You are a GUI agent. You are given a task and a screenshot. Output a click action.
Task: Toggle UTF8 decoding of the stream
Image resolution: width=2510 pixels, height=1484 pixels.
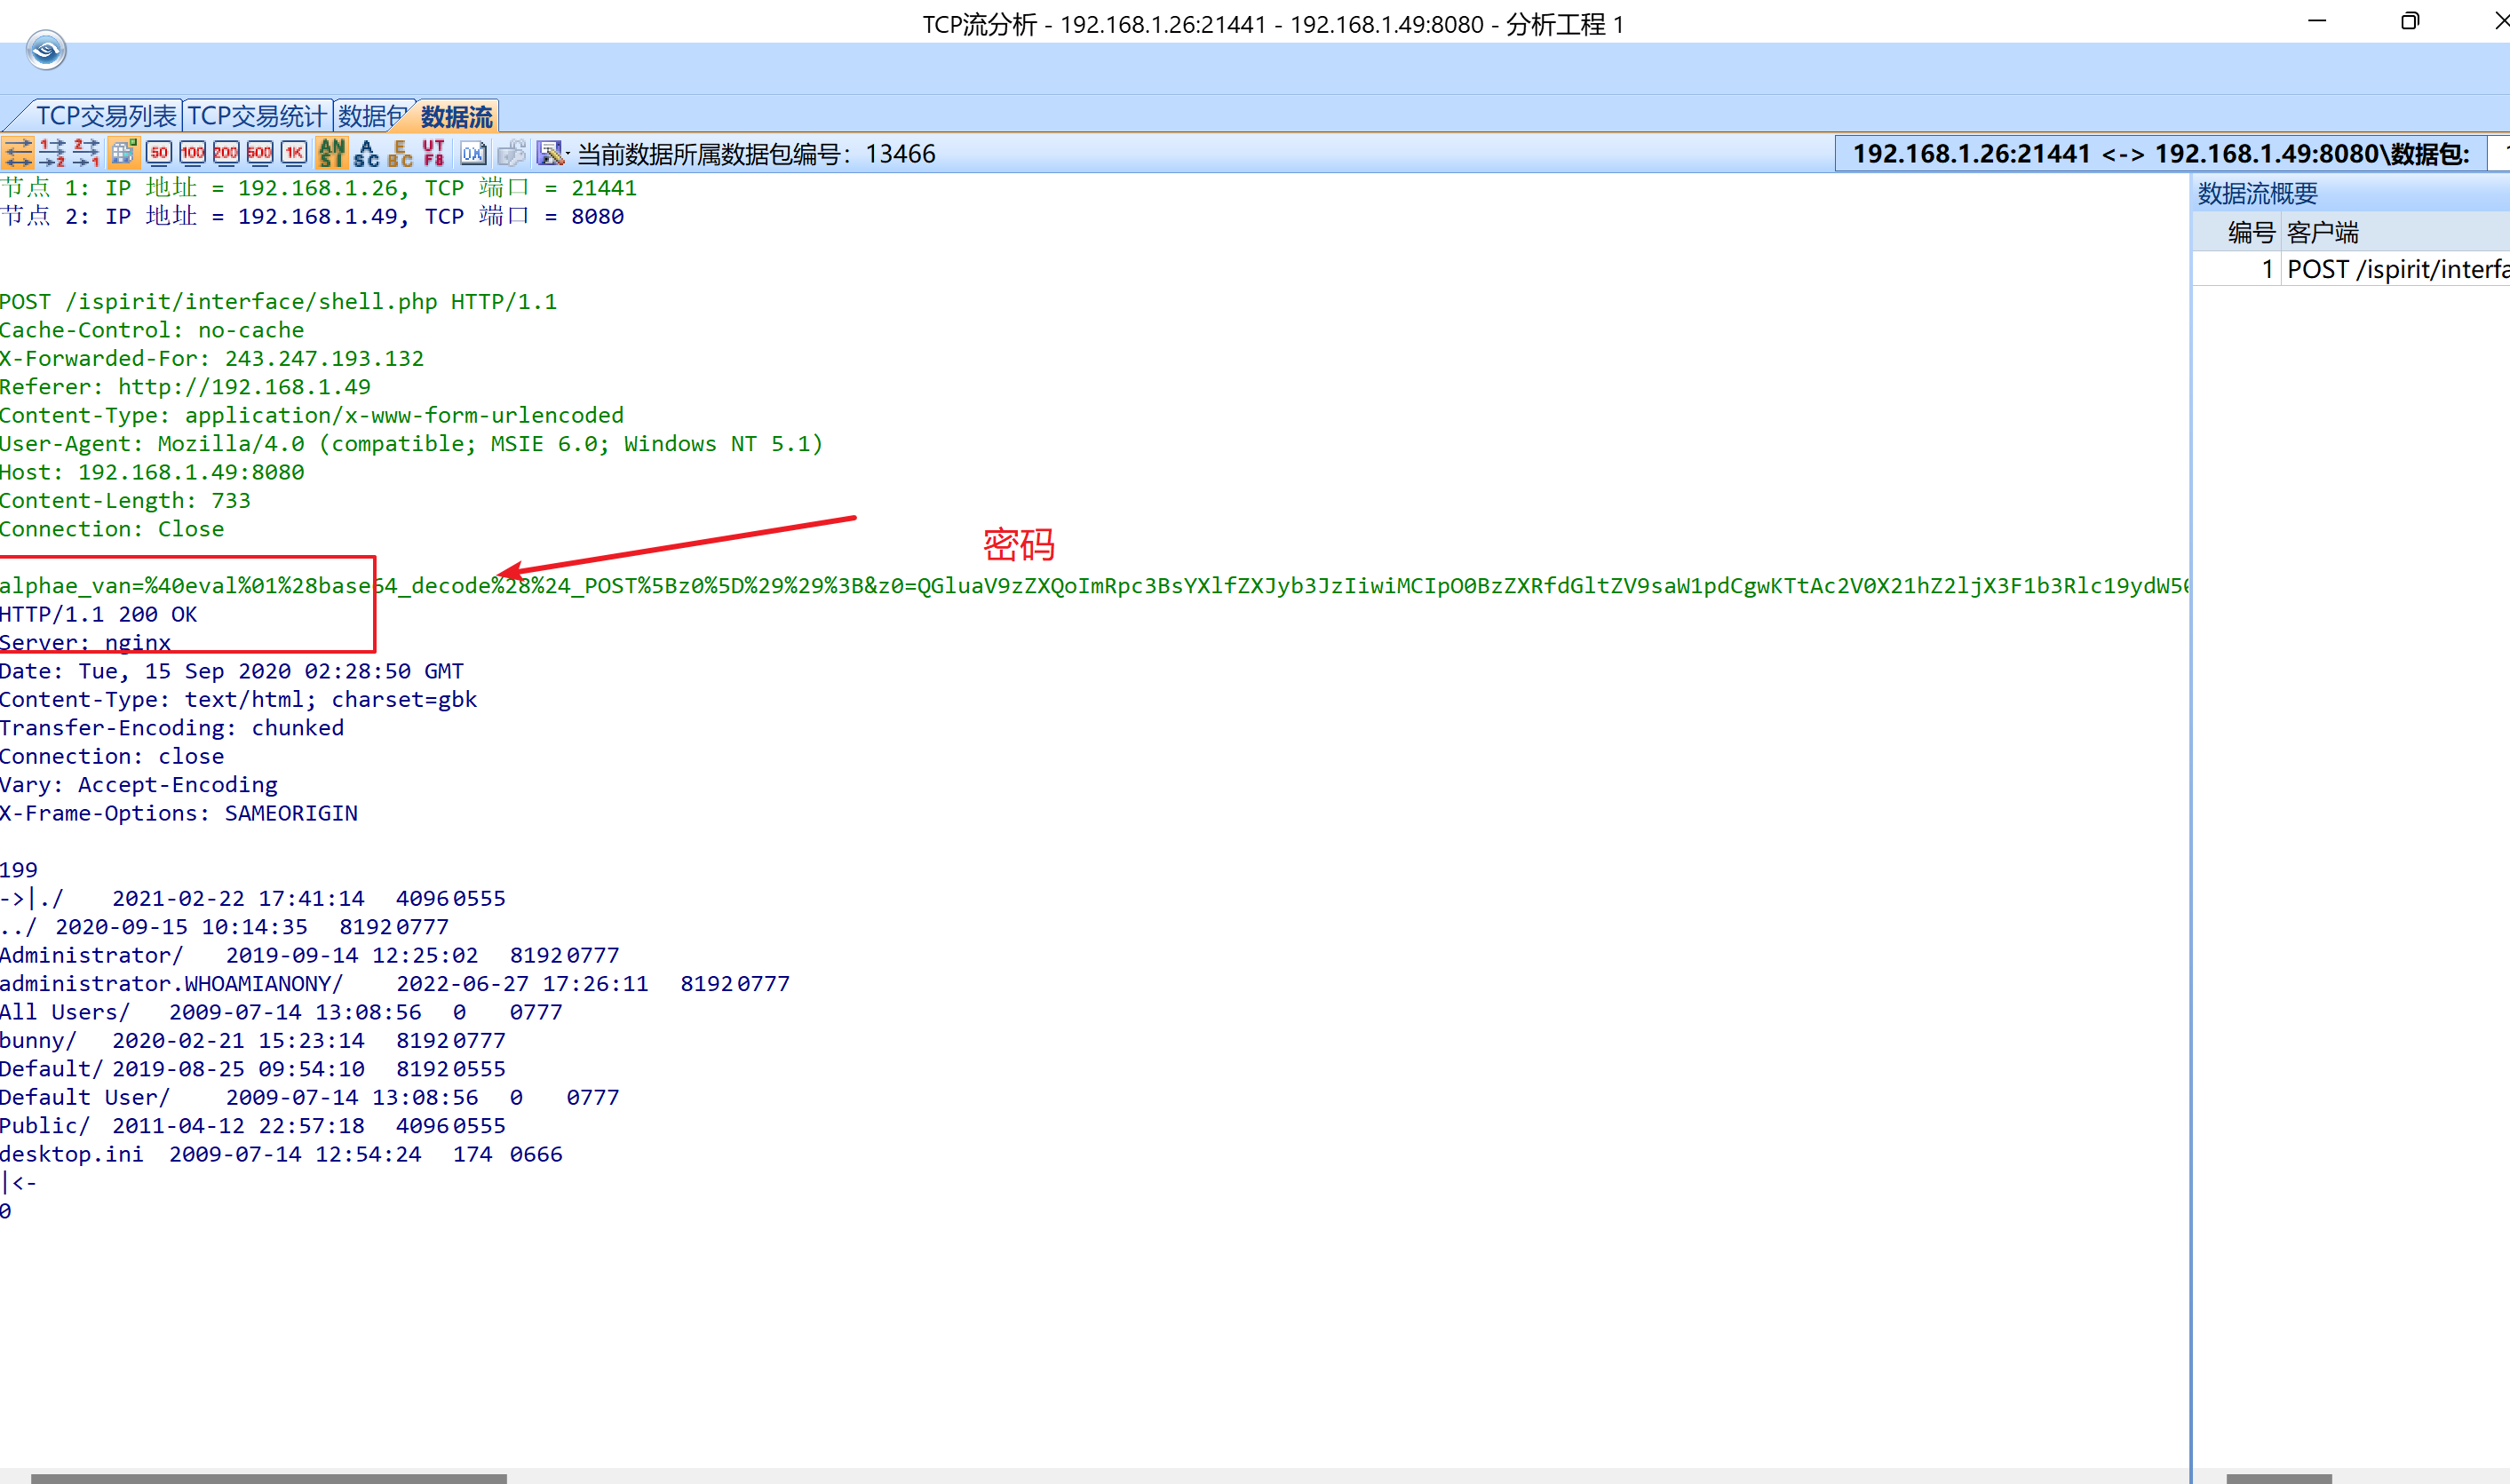(434, 153)
